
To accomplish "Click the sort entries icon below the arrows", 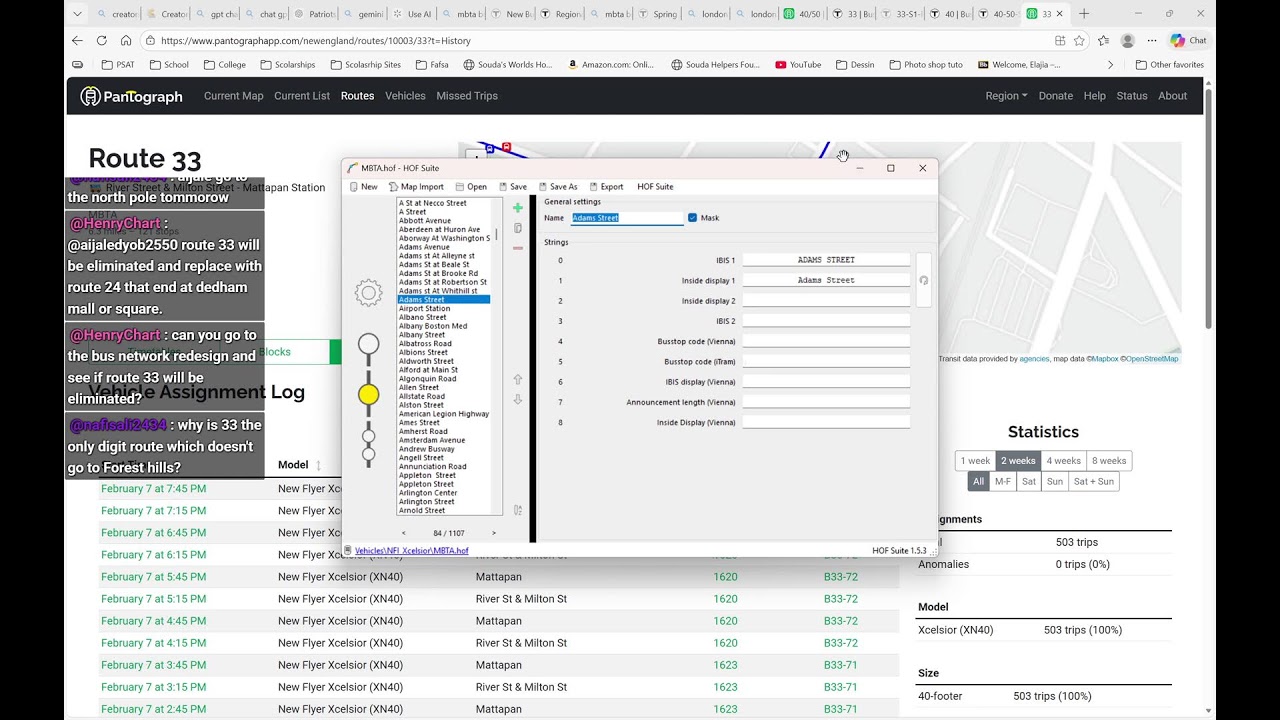I will pos(518,510).
